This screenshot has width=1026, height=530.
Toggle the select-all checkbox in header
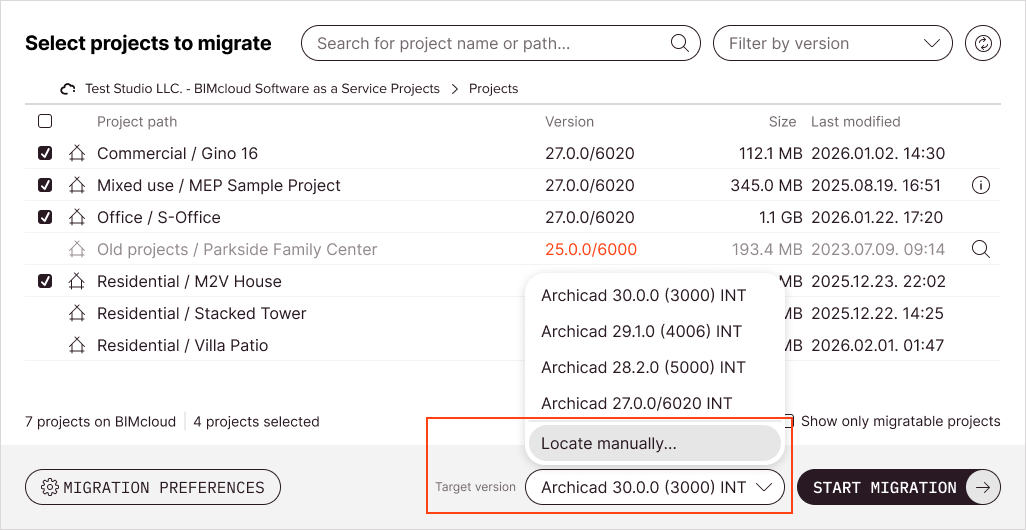pos(44,121)
